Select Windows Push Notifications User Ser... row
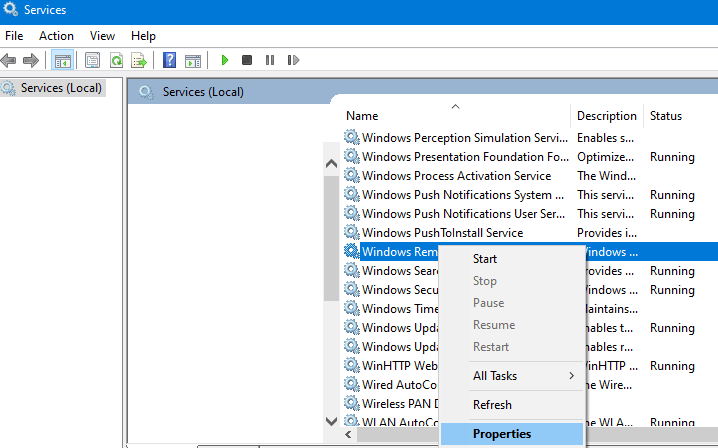Screen dimensions: 718x448 coord(463,213)
